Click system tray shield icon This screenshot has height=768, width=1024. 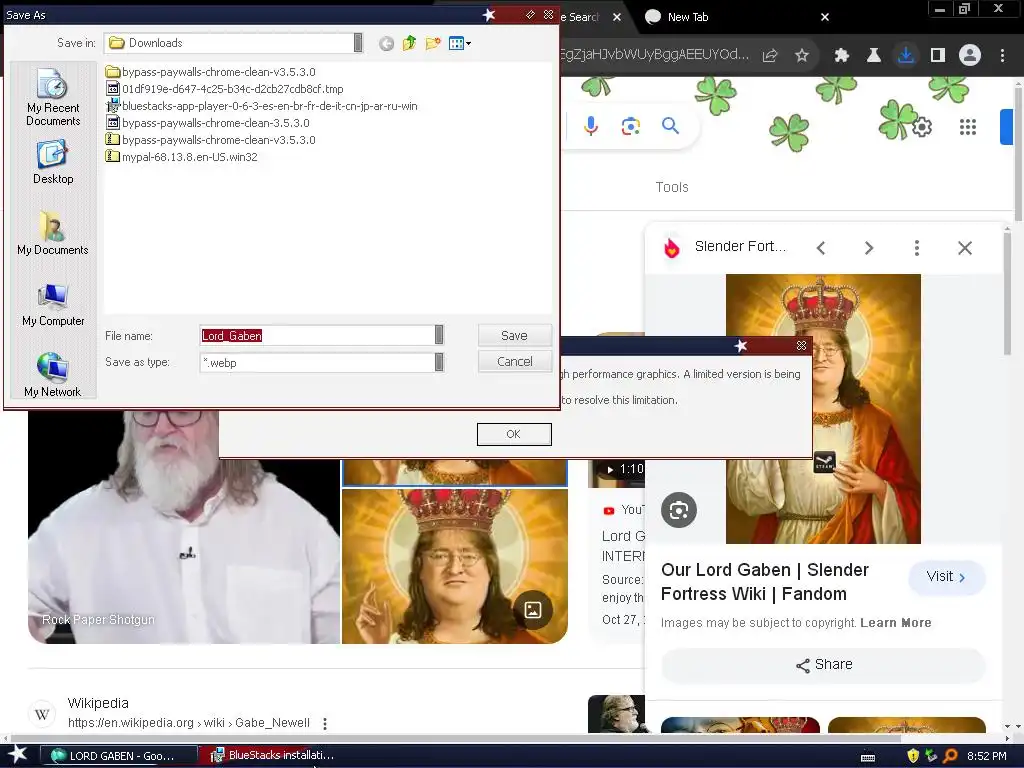coord(913,756)
